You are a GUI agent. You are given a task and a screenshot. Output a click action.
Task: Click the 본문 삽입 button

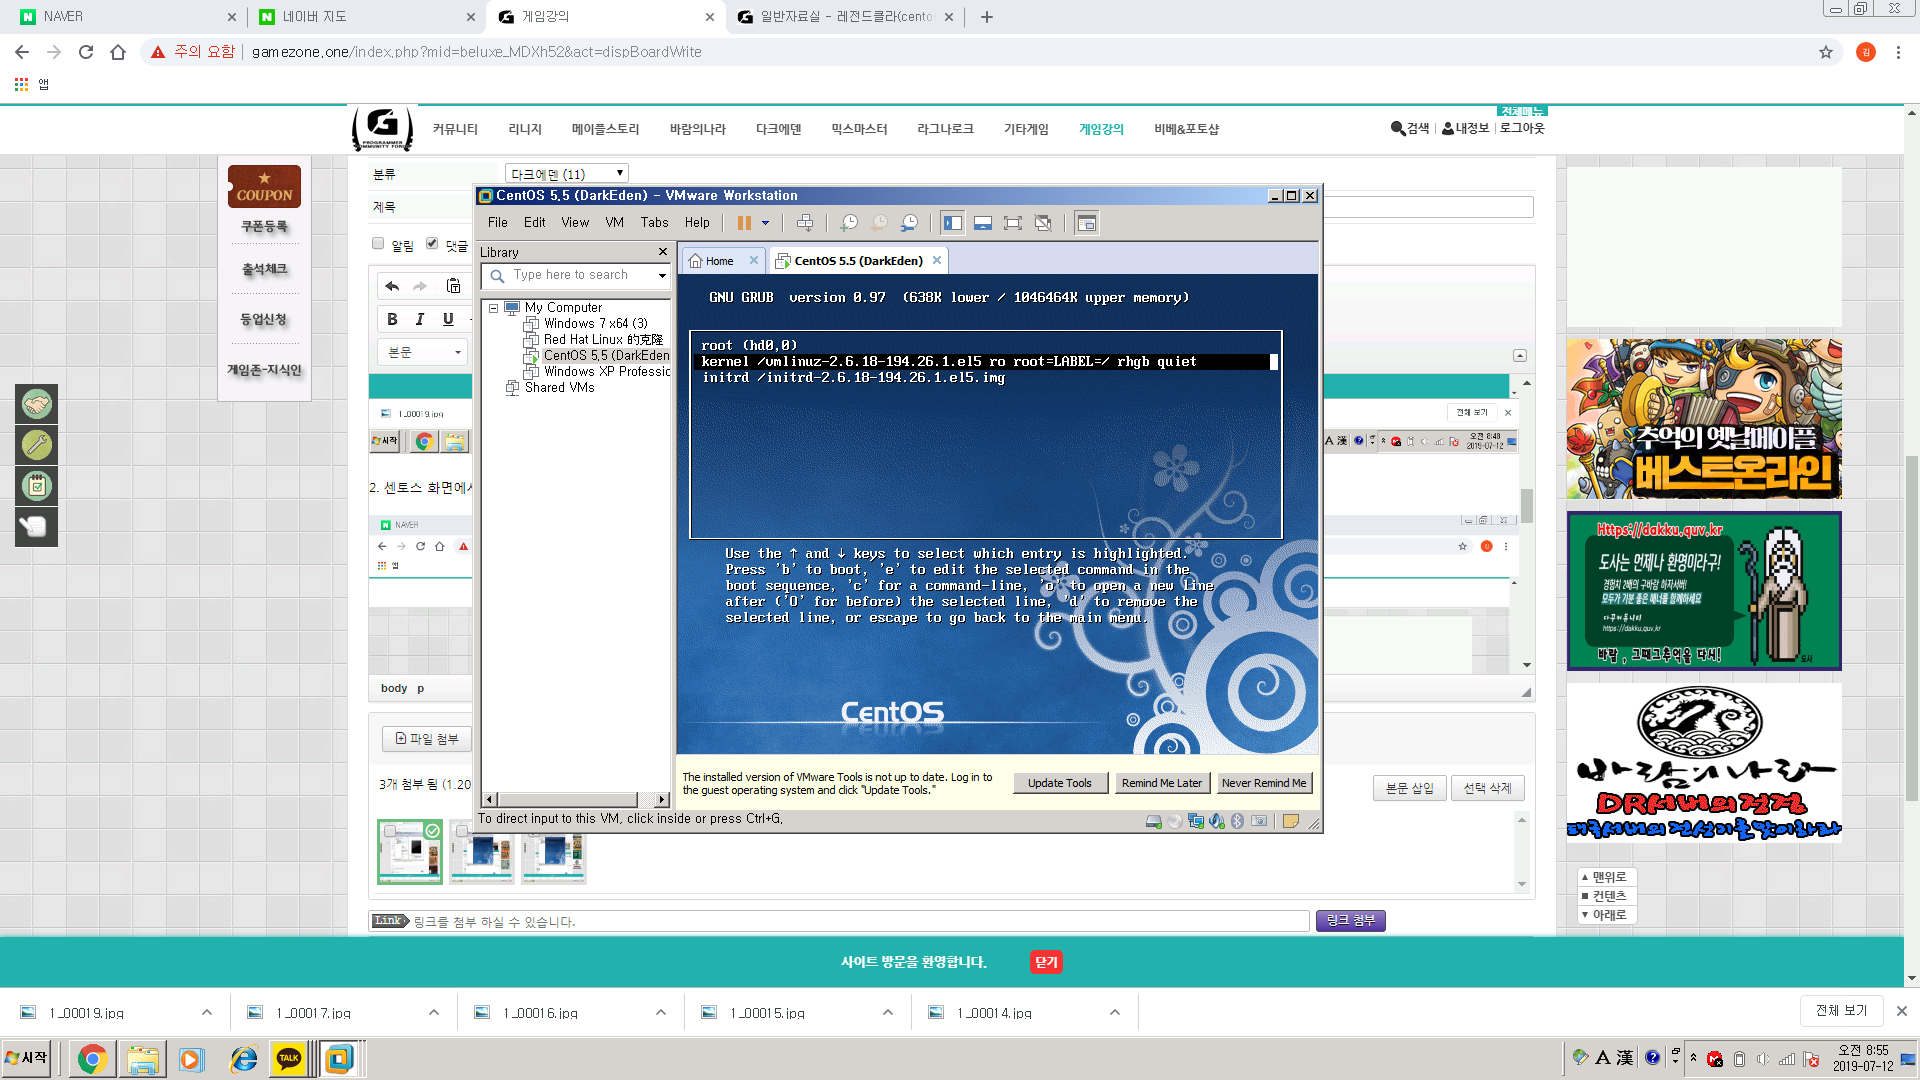pos(1410,788)
